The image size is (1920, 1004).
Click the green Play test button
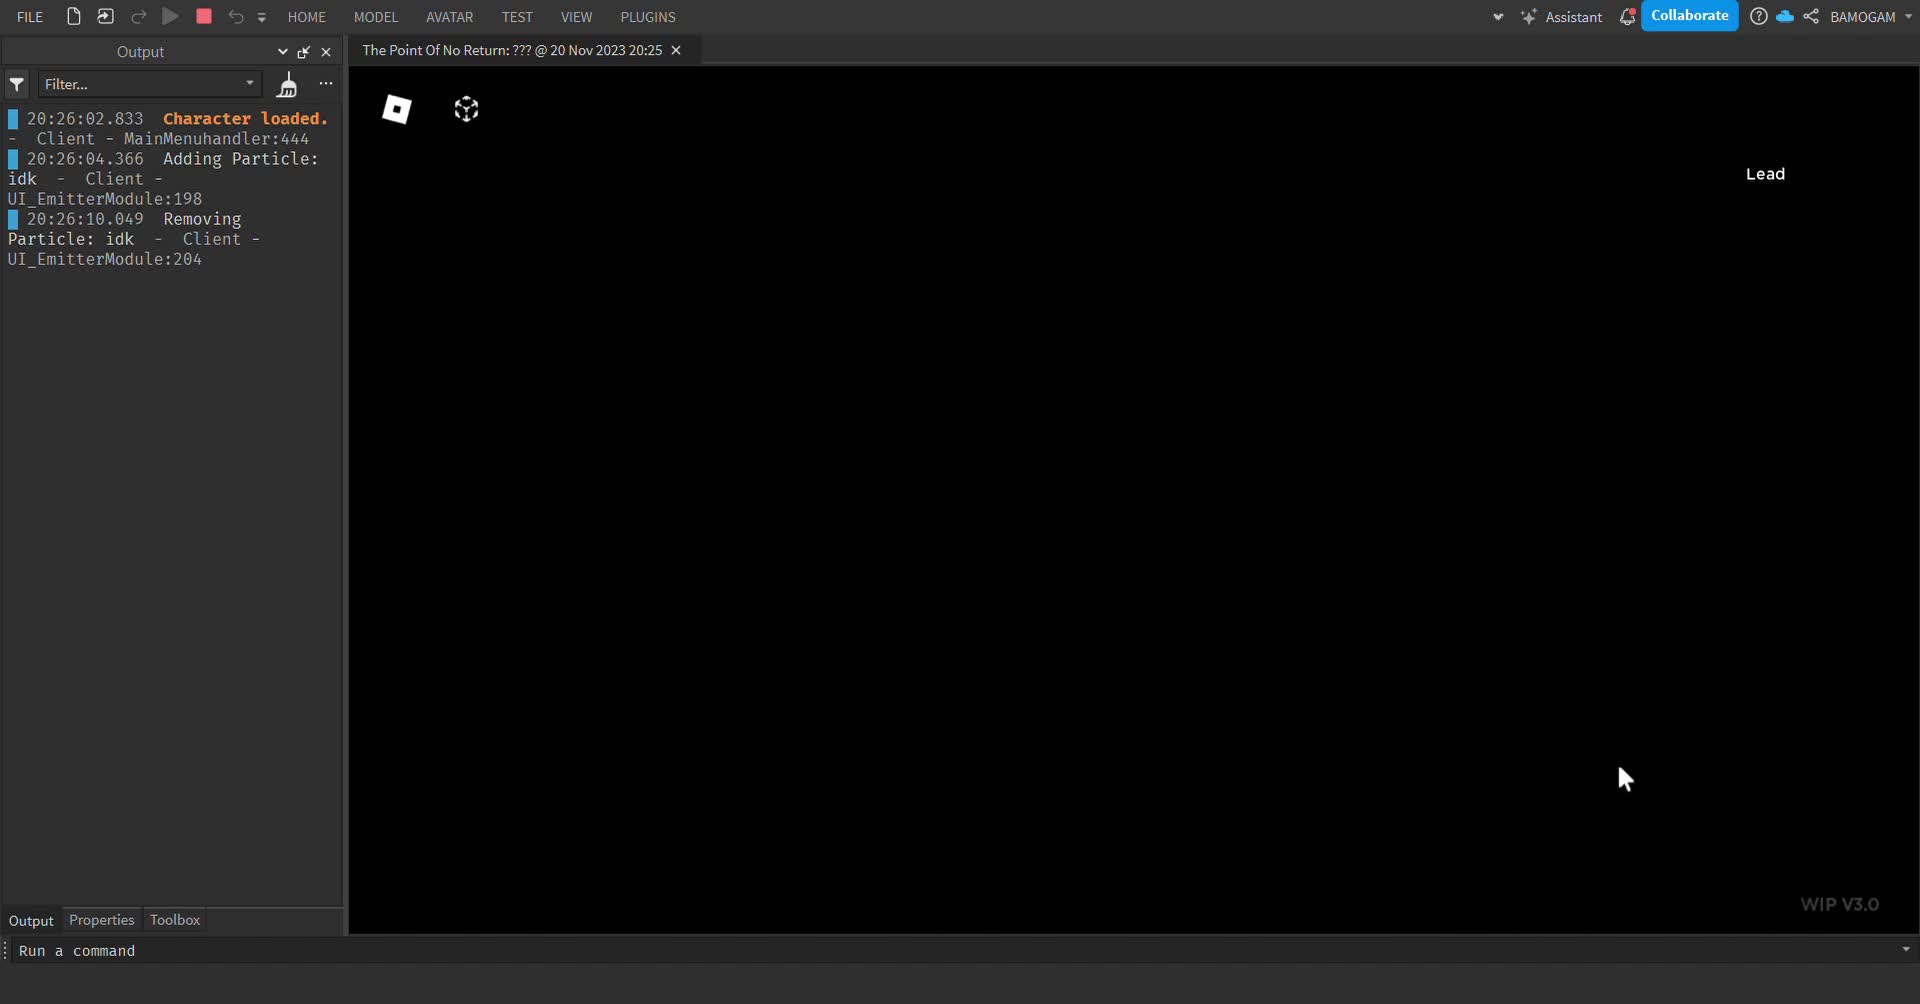tap(170, 17)
